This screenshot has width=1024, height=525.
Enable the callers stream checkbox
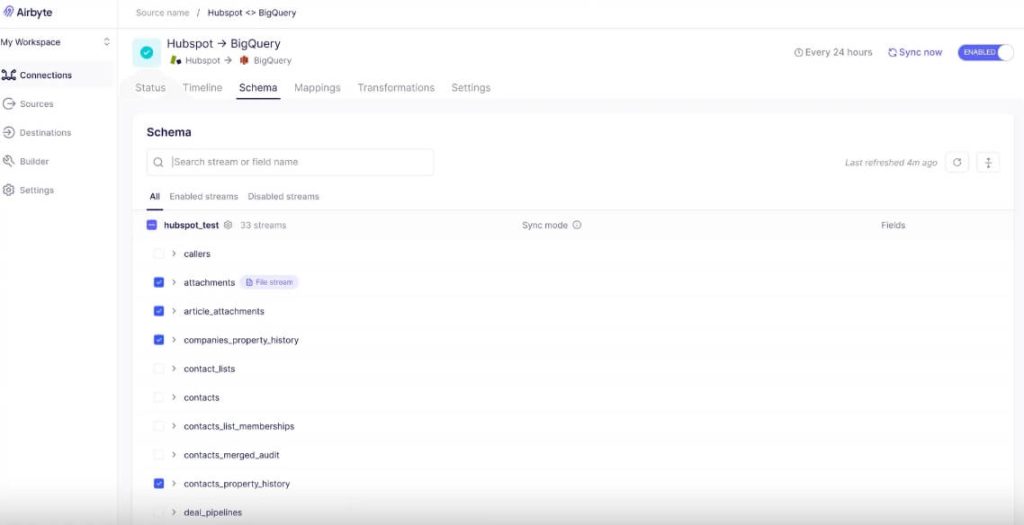click(x=159, y=254)
